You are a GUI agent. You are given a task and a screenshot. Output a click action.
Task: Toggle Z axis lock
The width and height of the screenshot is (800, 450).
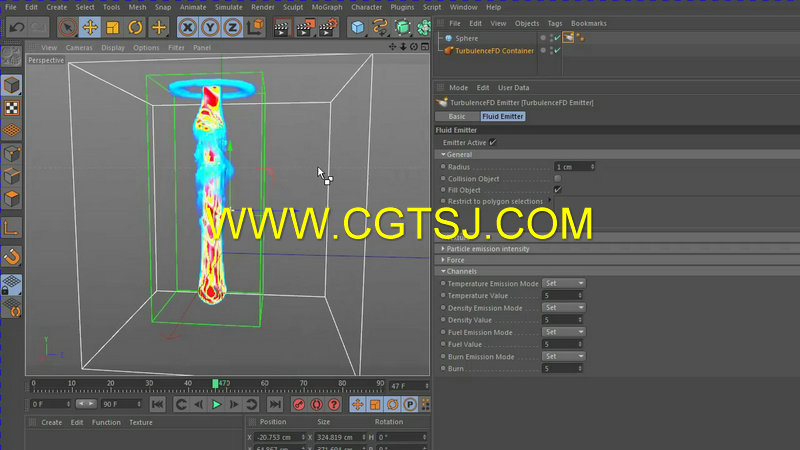(x=233, y=27)
